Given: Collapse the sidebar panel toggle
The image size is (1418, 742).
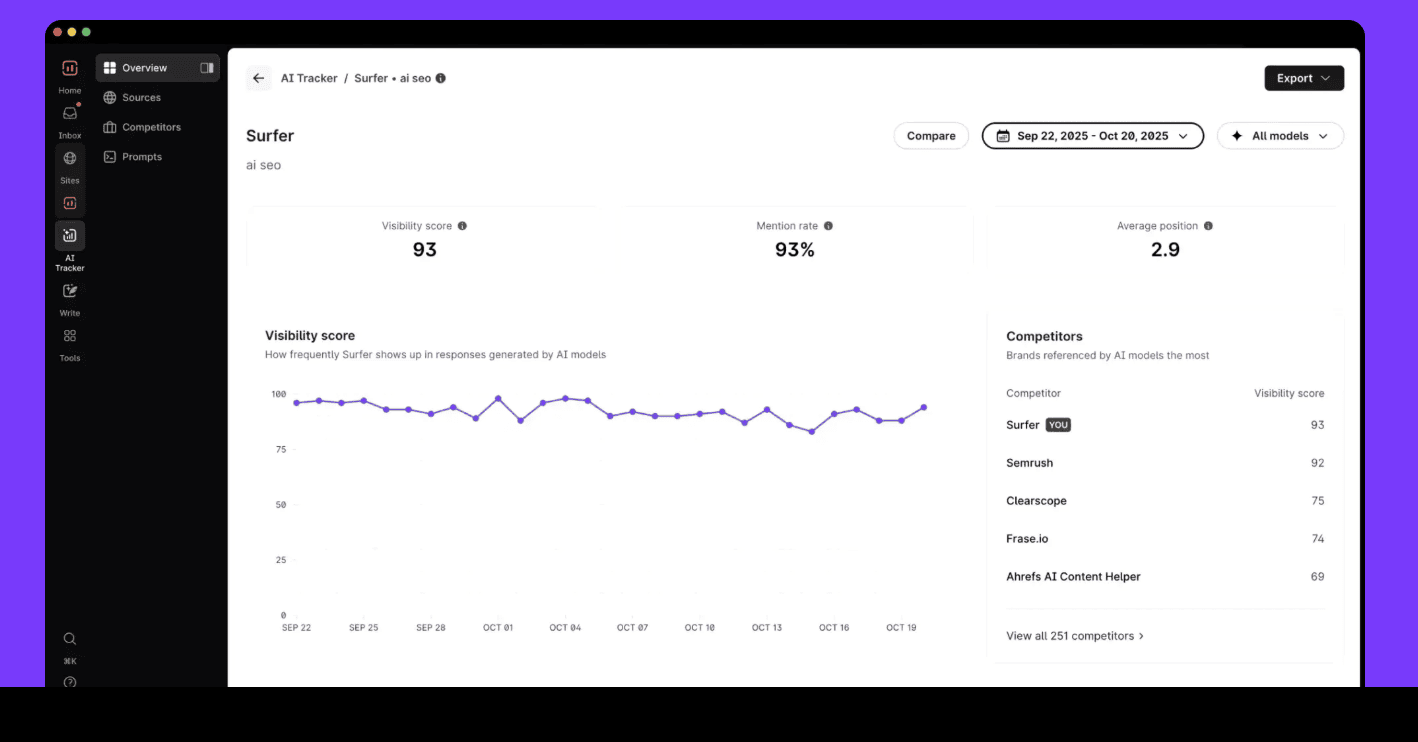Looking at the screenshot, I should pyautogui.click(x=207, y=68).
